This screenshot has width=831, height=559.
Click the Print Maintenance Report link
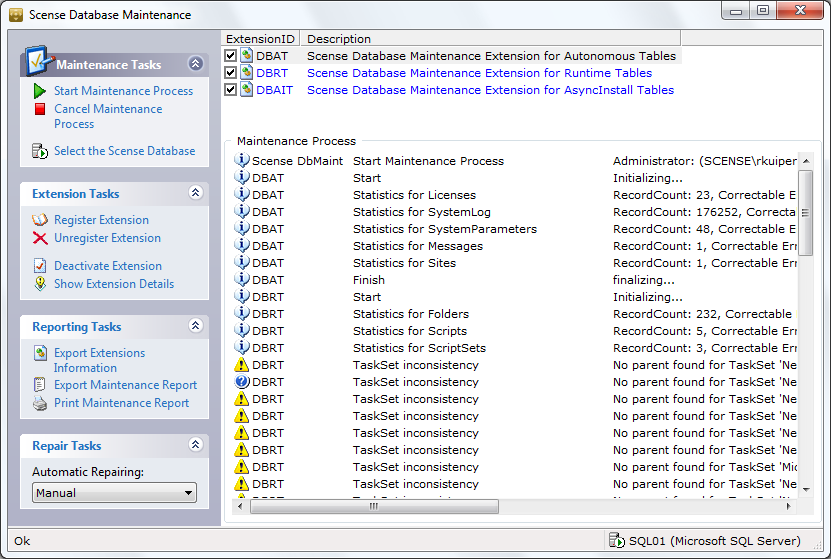pos(121,403)
